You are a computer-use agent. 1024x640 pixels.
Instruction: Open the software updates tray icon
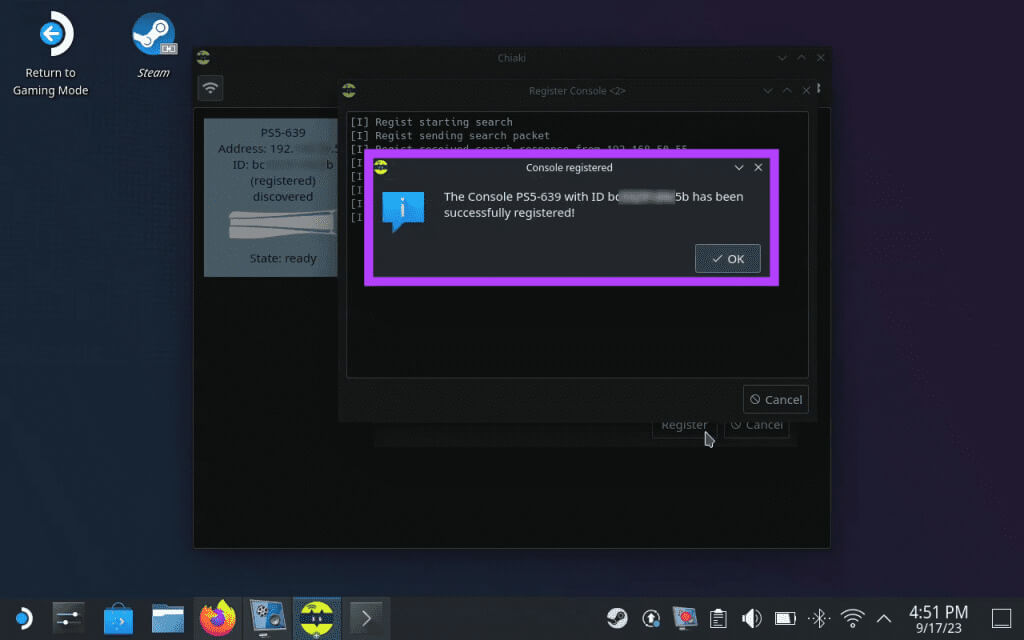[650, 618]
